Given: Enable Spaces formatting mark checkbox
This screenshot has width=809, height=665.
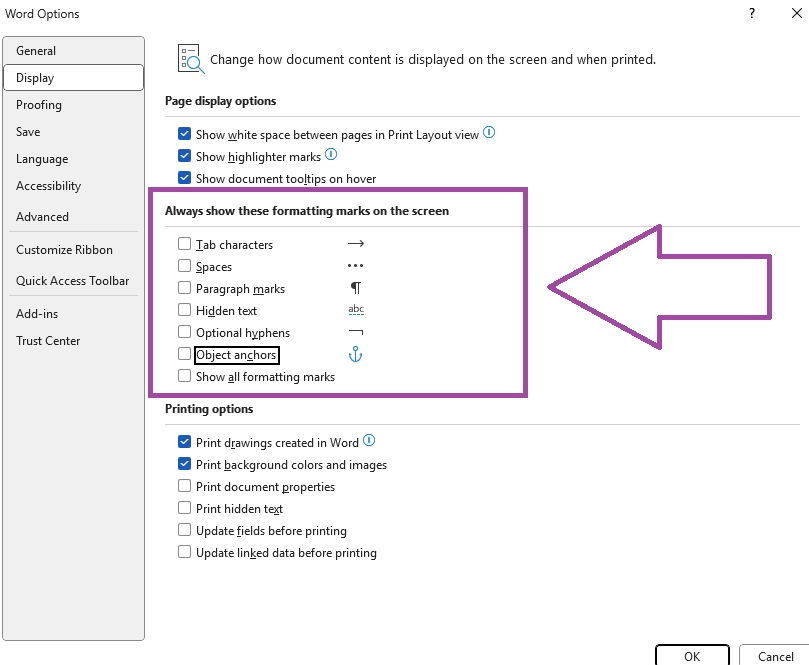Looking at the screenshot, I should pyautogui.click(x=184, y=266).
